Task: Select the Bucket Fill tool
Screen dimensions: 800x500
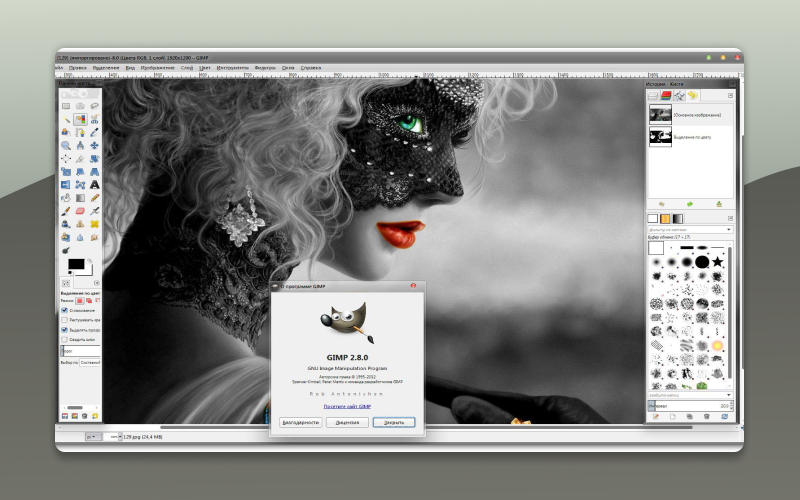Action: click(66, 198)
